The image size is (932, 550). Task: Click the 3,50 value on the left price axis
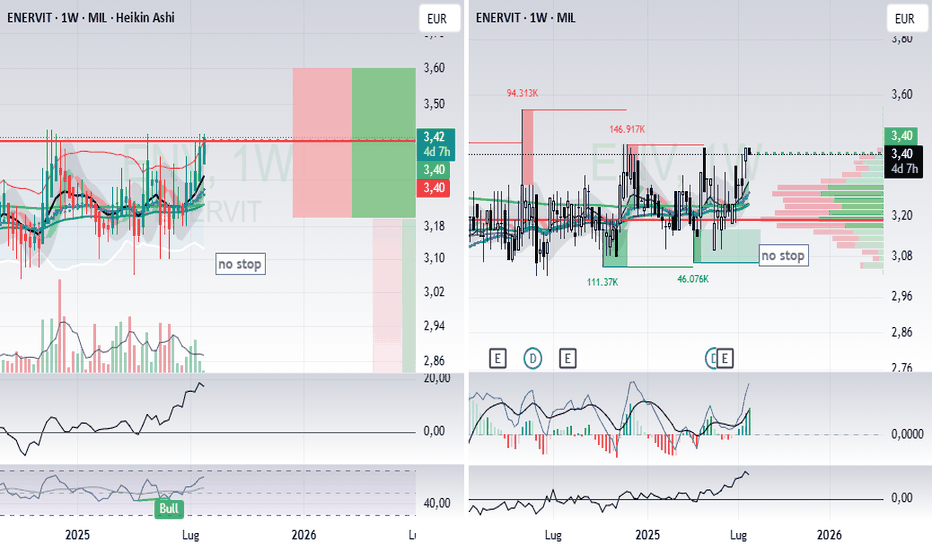[434, 103]
